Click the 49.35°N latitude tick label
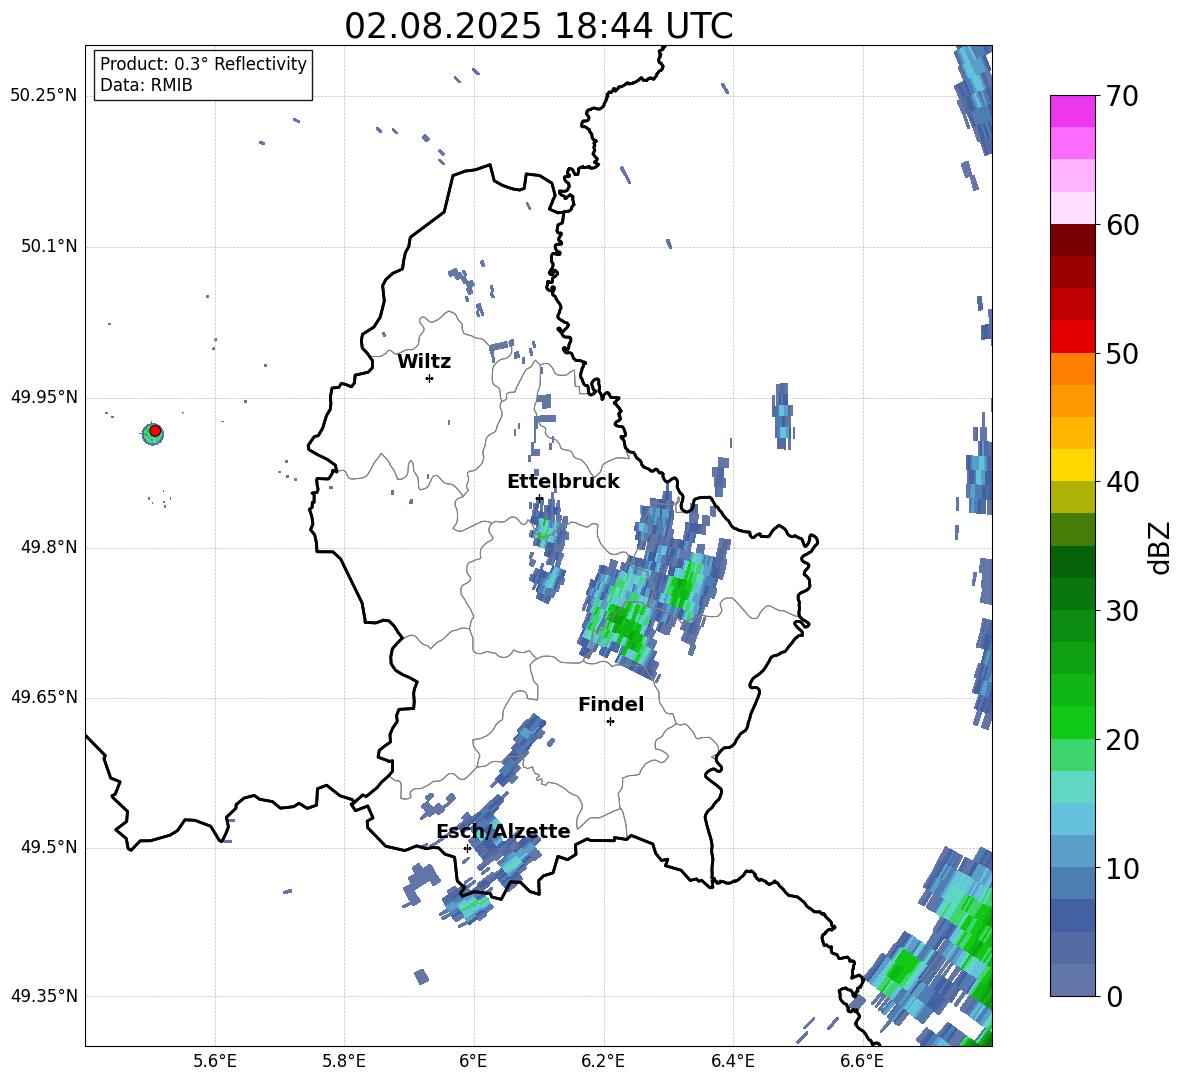This screenshot has width=1184, height=1081. pos(44,996)
